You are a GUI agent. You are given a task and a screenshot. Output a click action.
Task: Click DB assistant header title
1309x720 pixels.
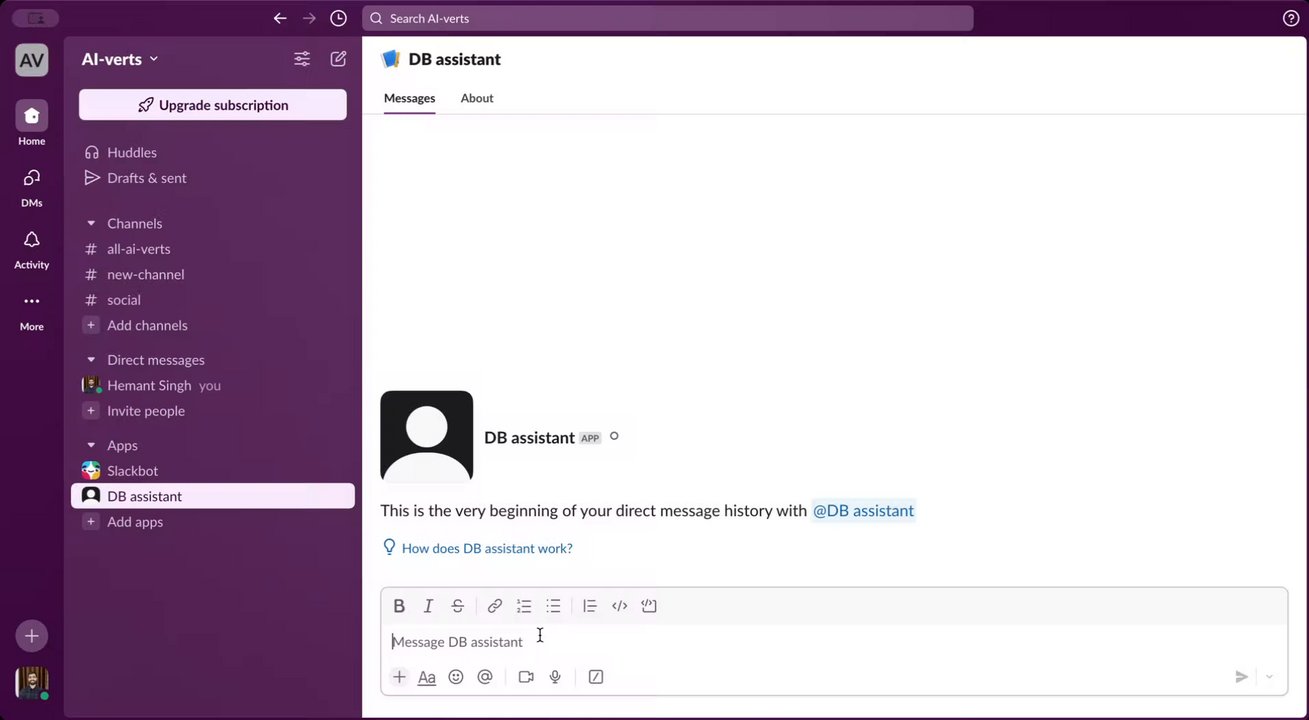pyautogui.click(x=454, y=59)
